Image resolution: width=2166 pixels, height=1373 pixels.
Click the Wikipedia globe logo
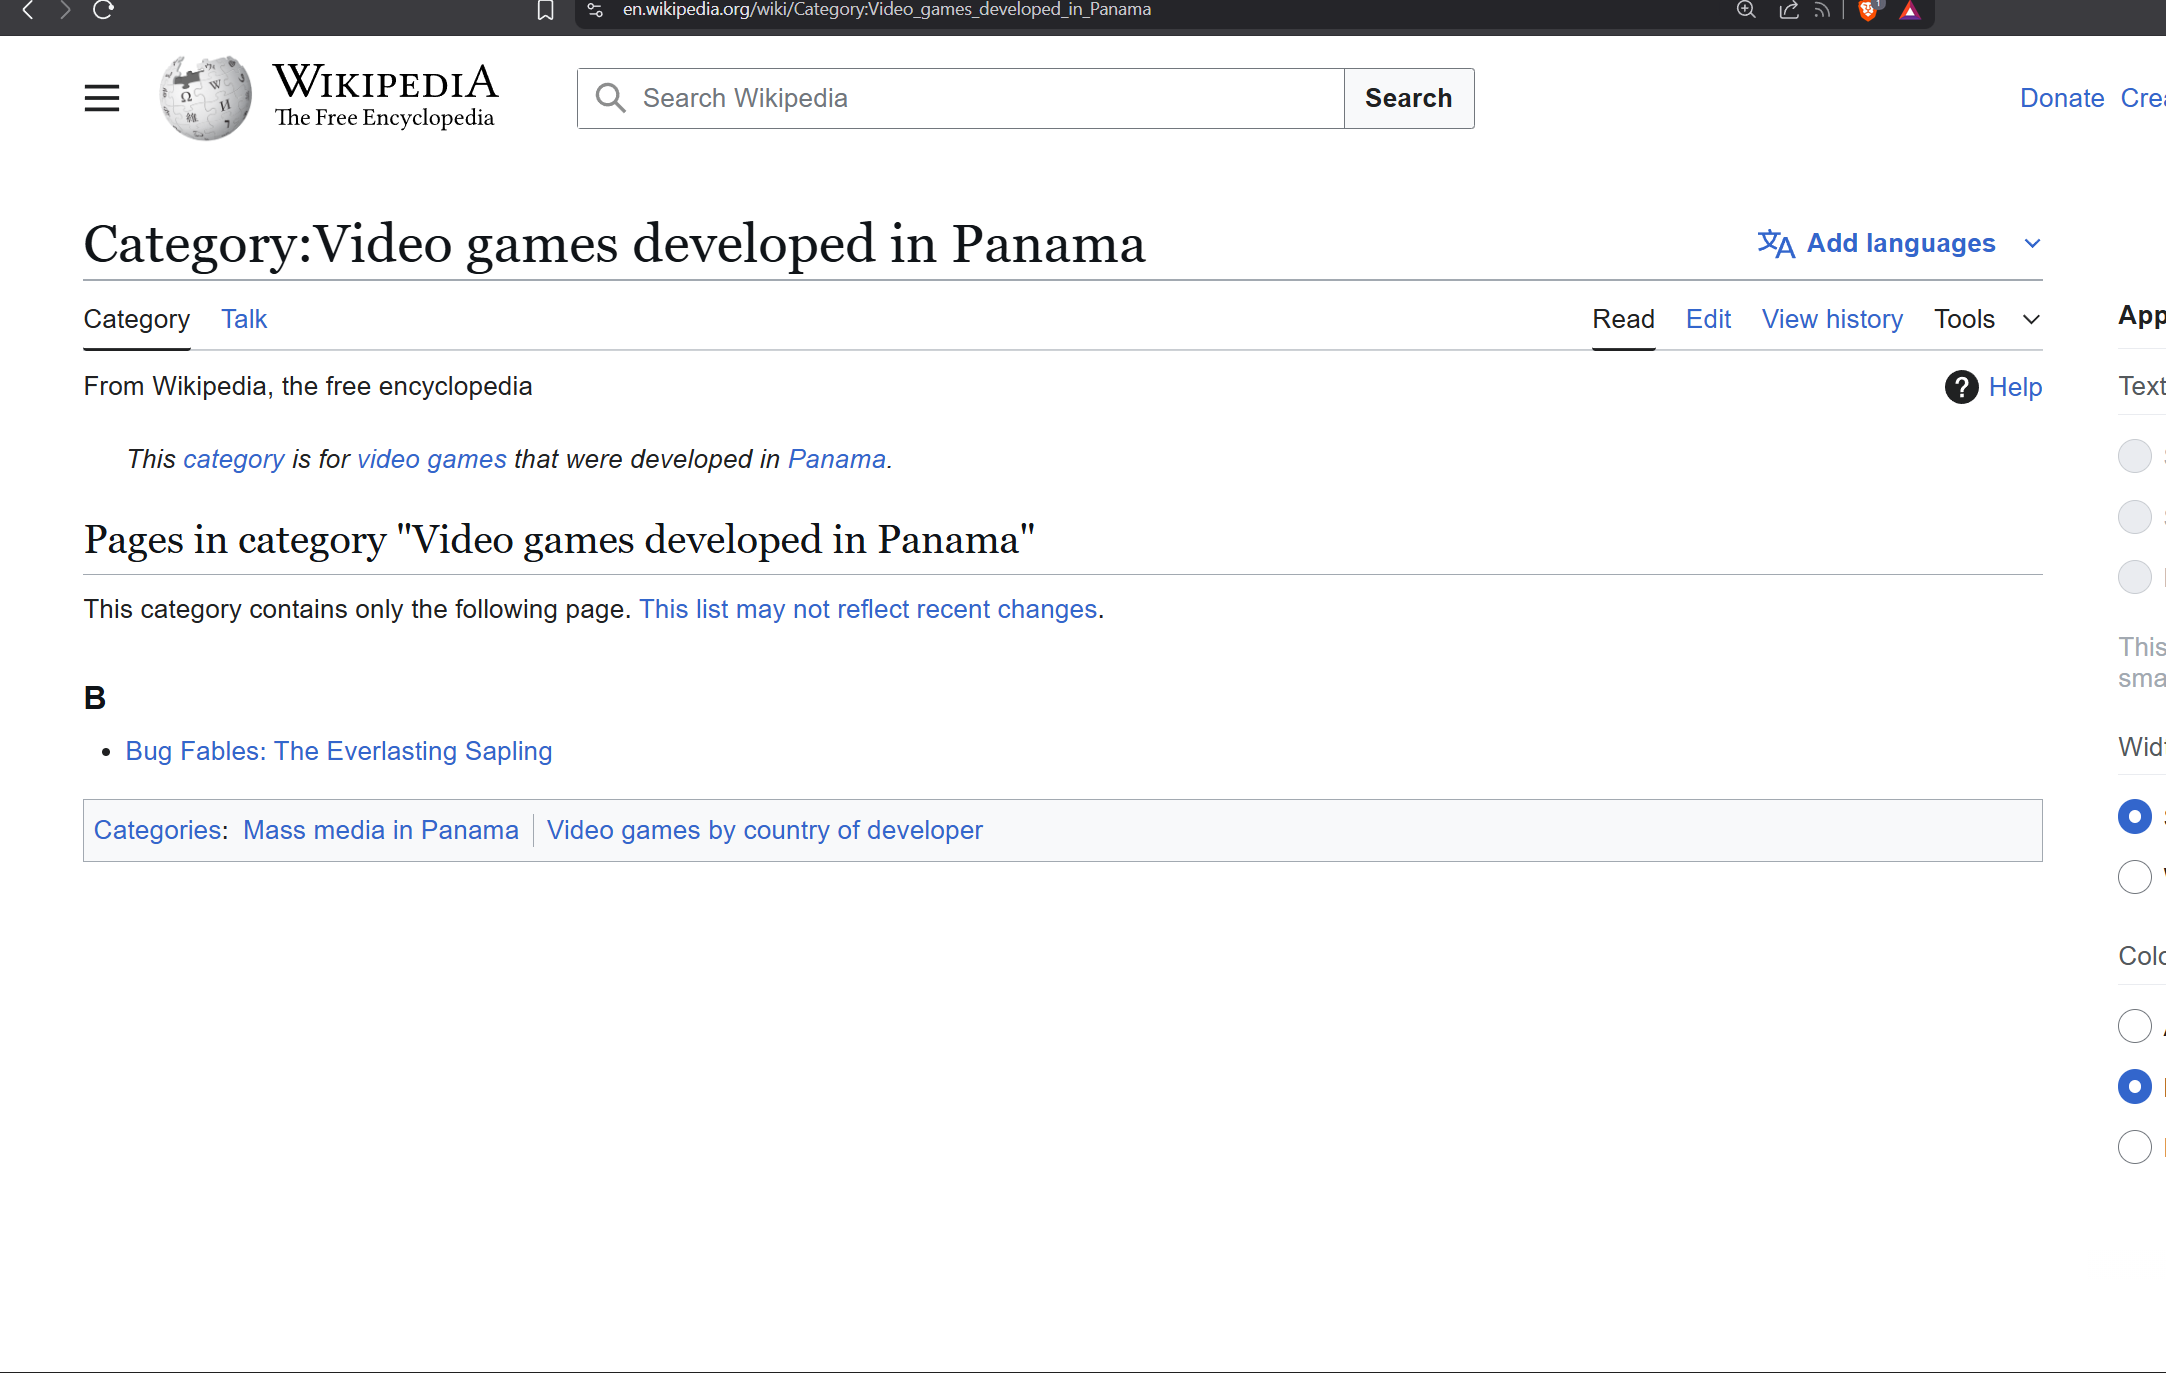(x=206, y=98)
